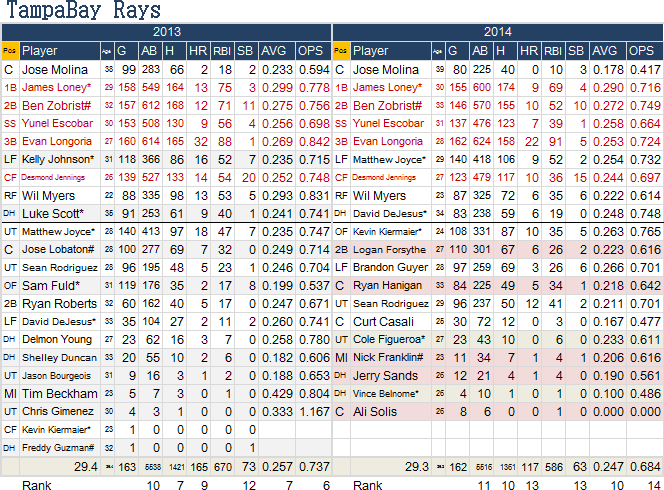The height and width of the screenshot is (490, 664).
Task: Click the 29.3 average age in 2014 totals
Action: tap(417, 467)
